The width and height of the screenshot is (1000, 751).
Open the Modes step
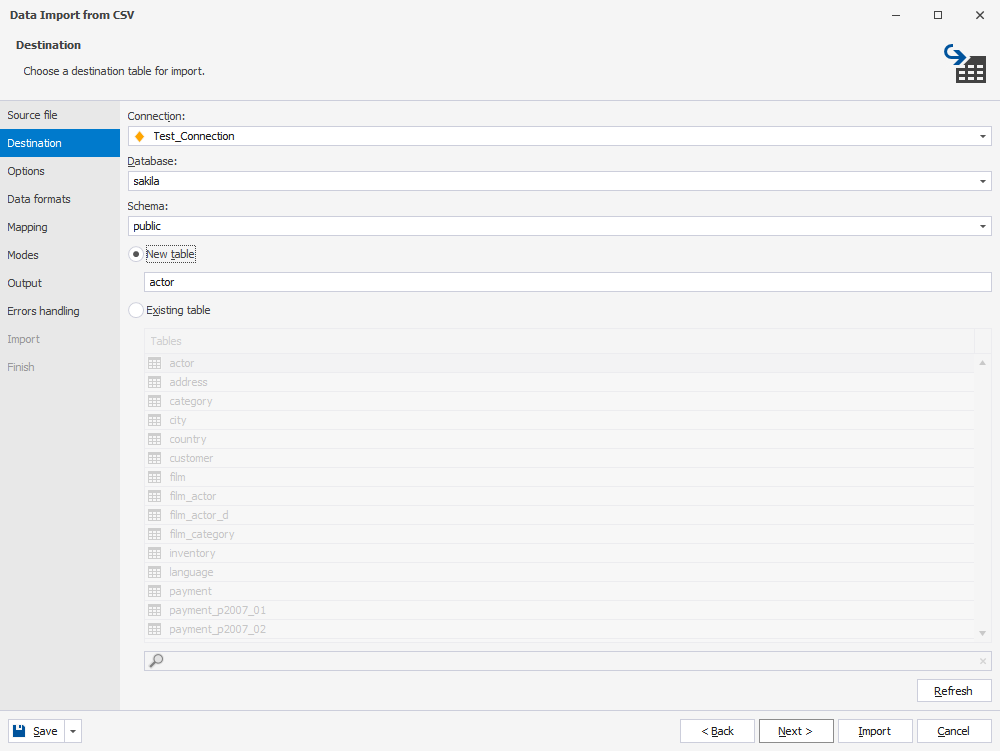pyautogui.click(x=60, y=255)
